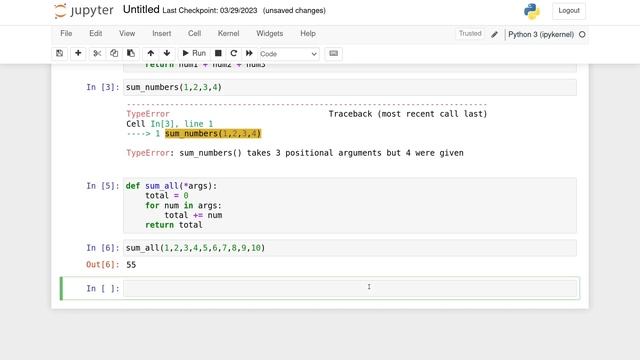The width and height of the screenshot is (640, 360).
Task: Cut selected cells with scissors icon
Action: pos(97,53)
